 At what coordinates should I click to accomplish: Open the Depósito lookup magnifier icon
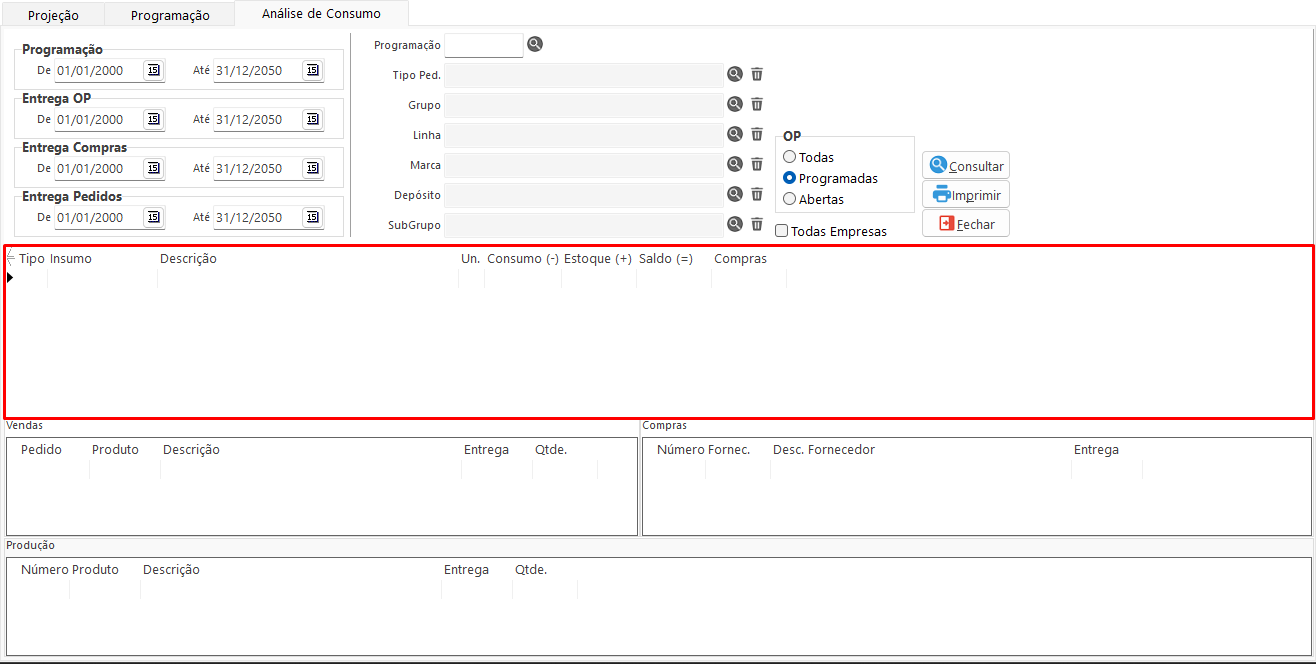735,194
